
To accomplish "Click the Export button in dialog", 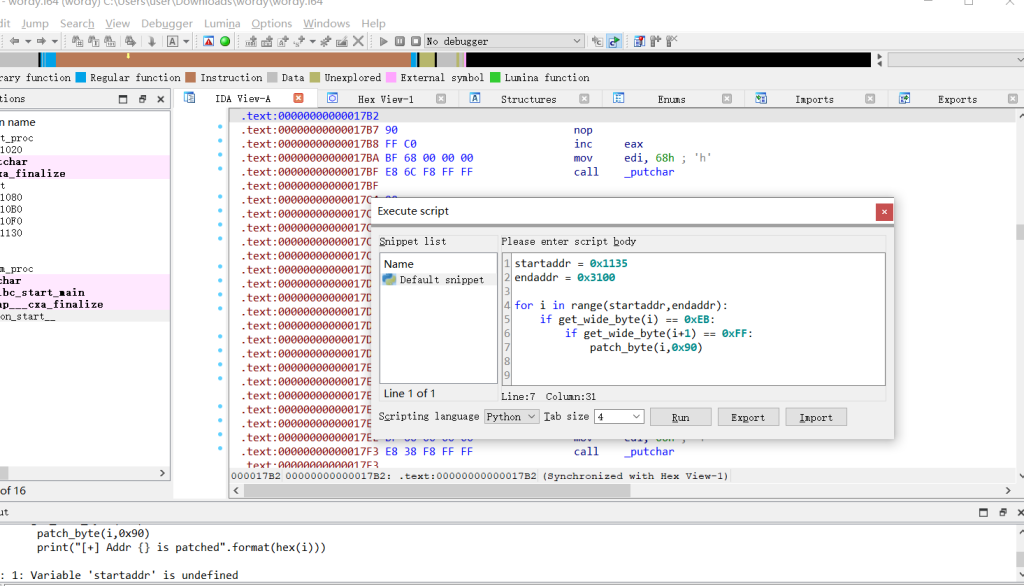I will [x=747, y=417].
